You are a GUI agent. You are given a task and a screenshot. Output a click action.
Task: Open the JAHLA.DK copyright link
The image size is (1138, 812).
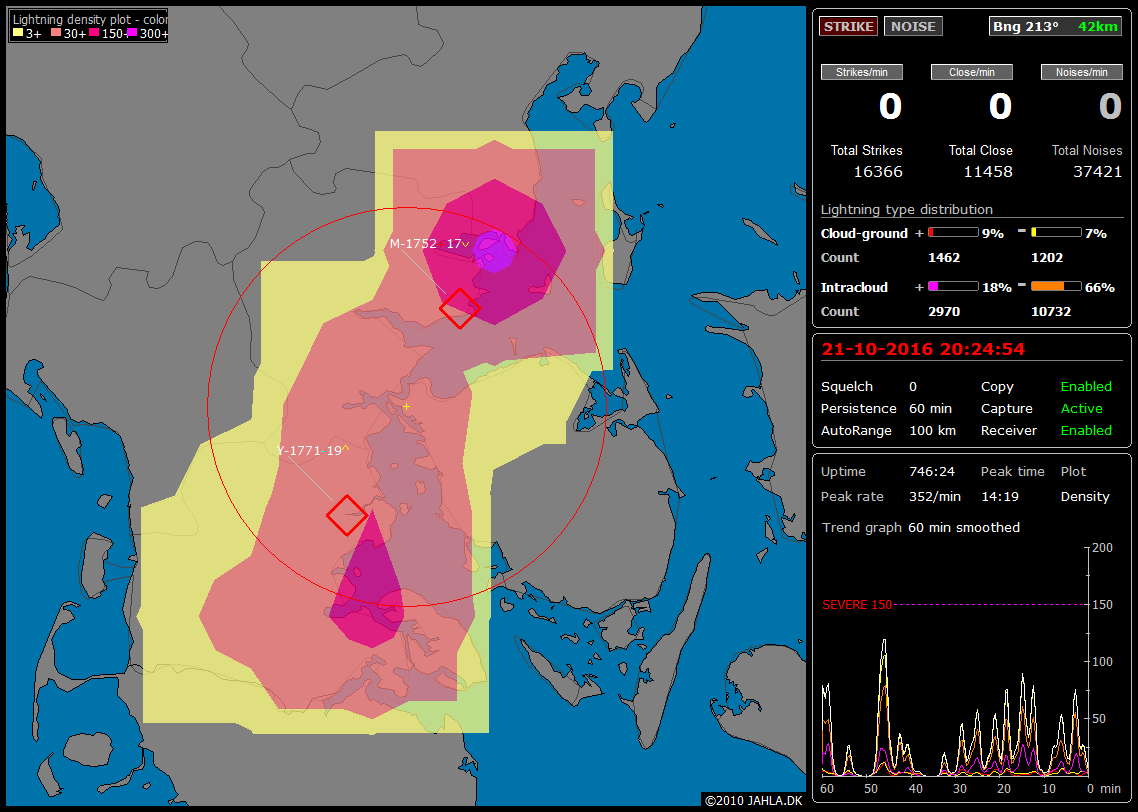753,801
